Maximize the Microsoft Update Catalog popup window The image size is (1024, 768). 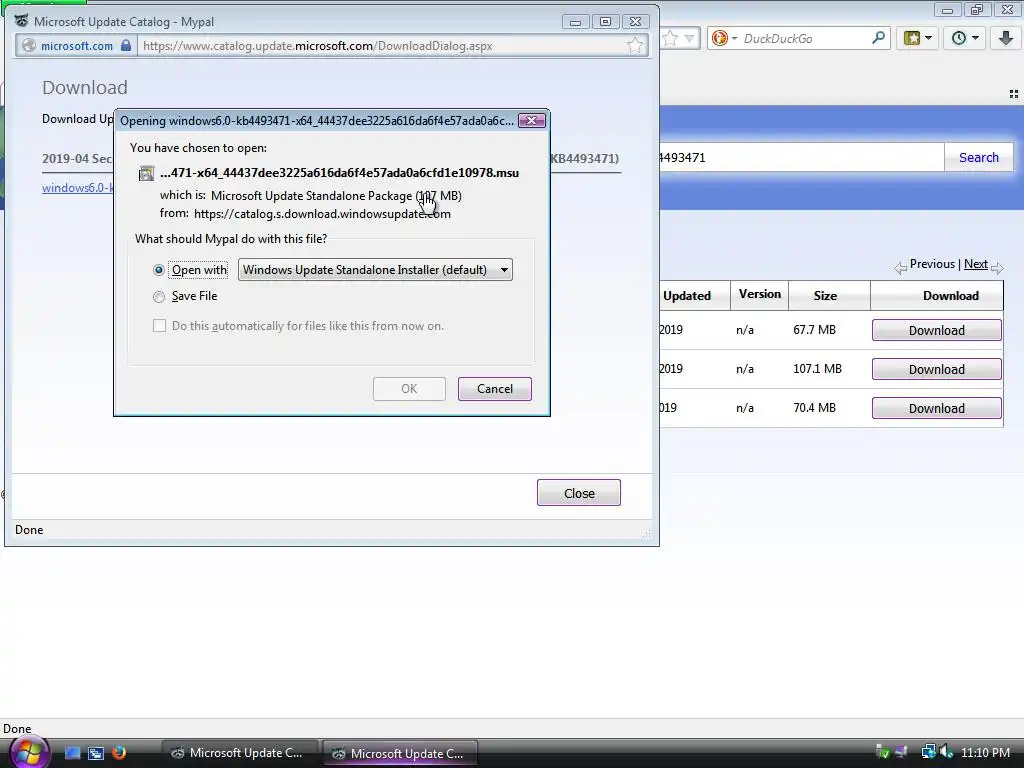click(605, 22)
